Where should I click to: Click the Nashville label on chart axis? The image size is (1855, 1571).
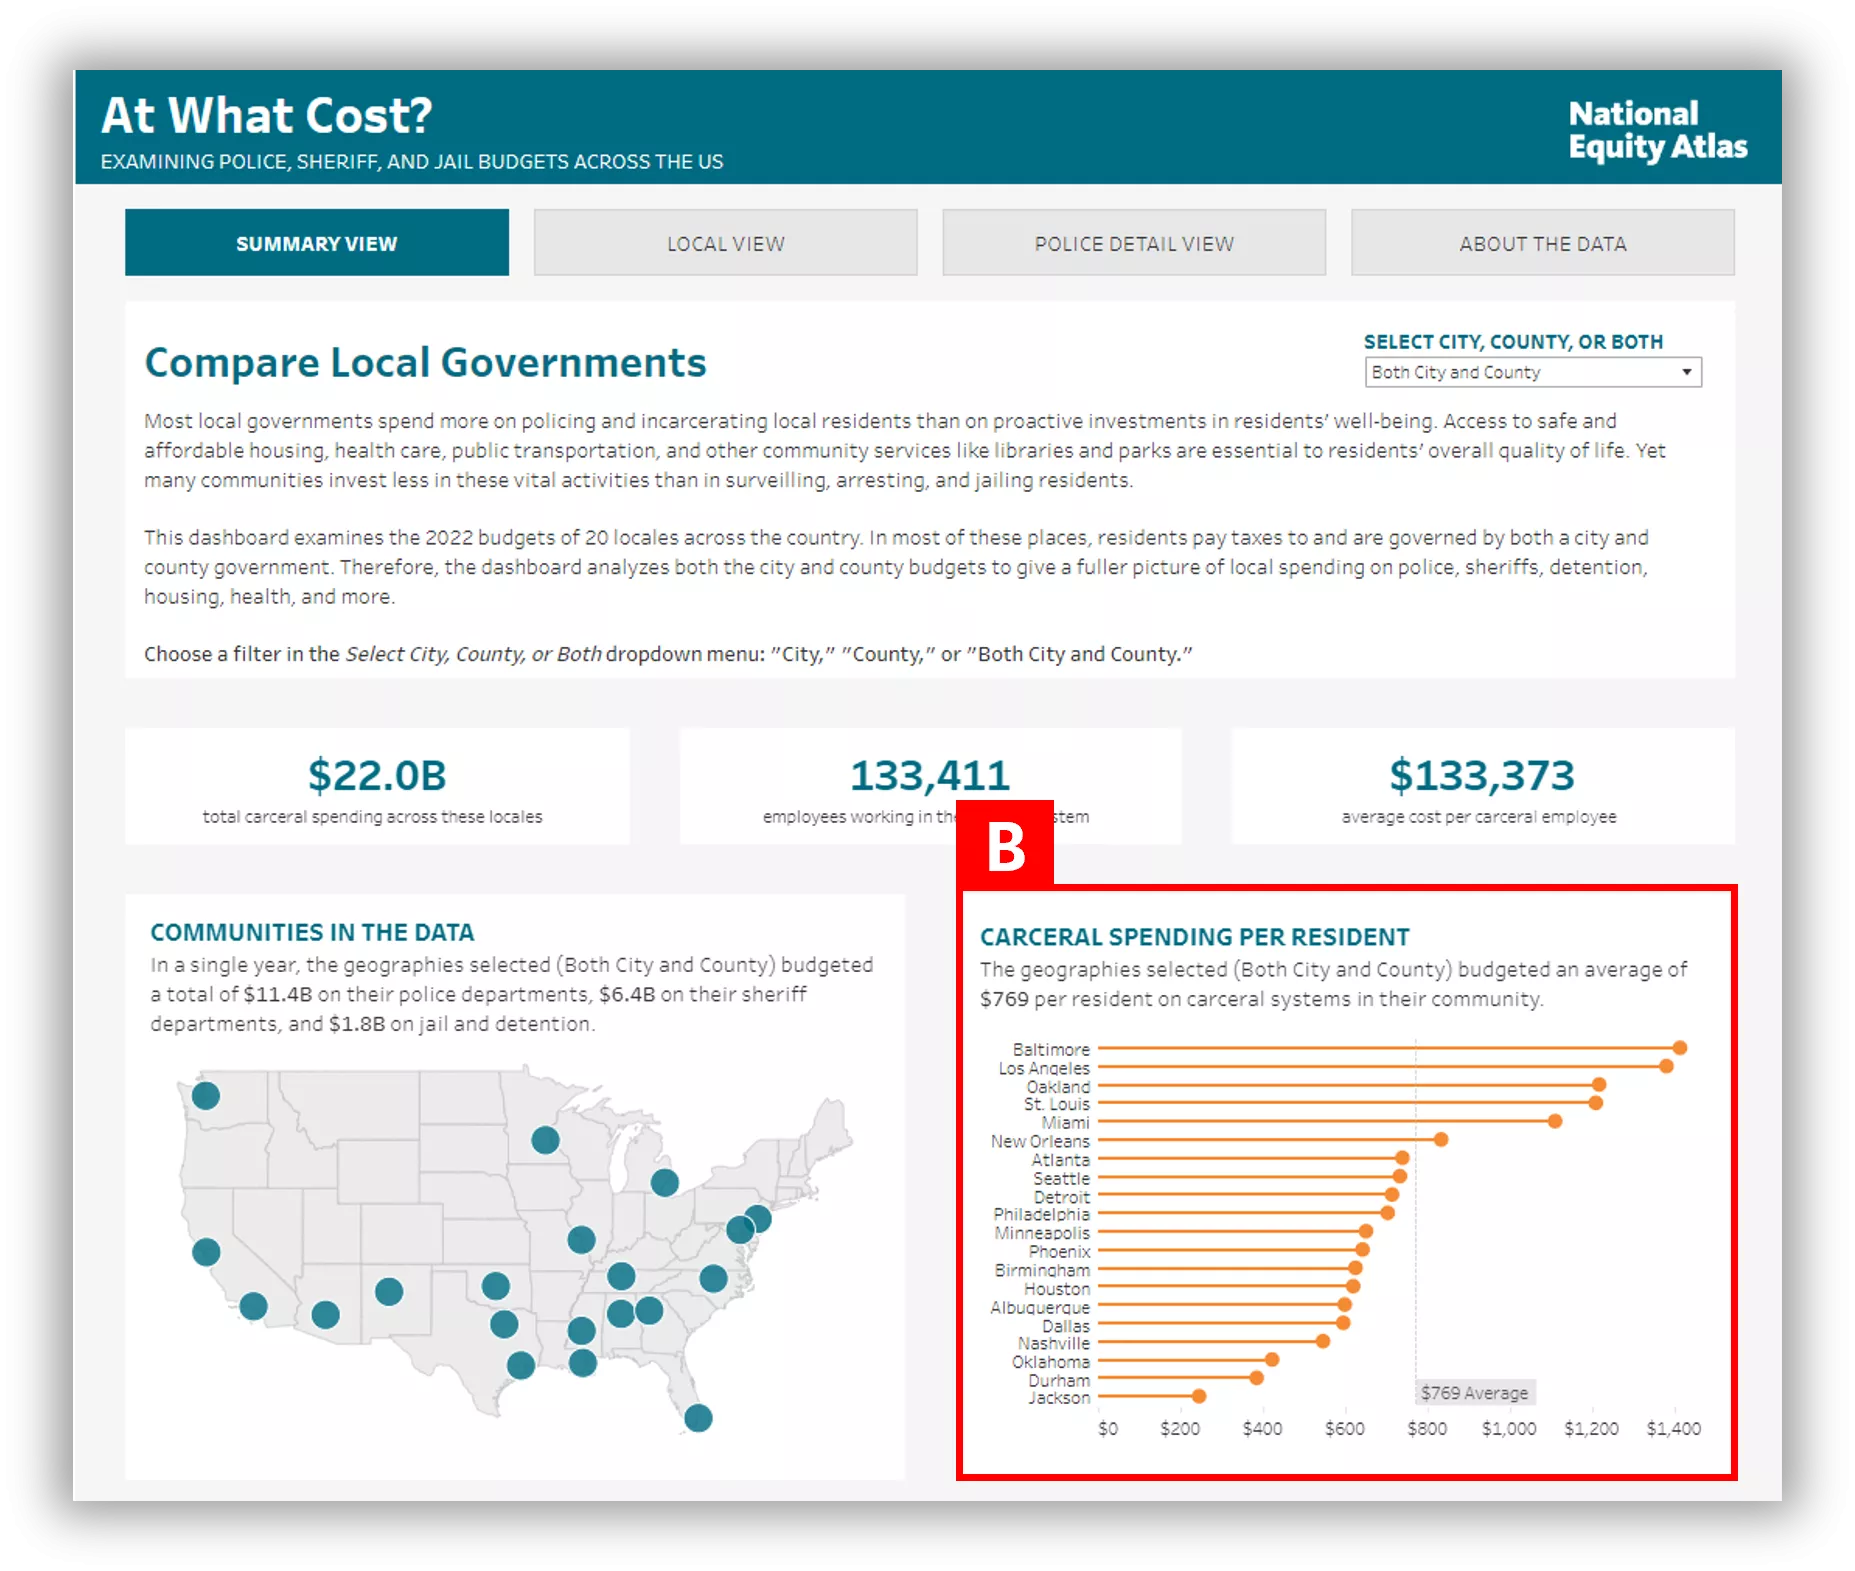pos(1054,1343)
